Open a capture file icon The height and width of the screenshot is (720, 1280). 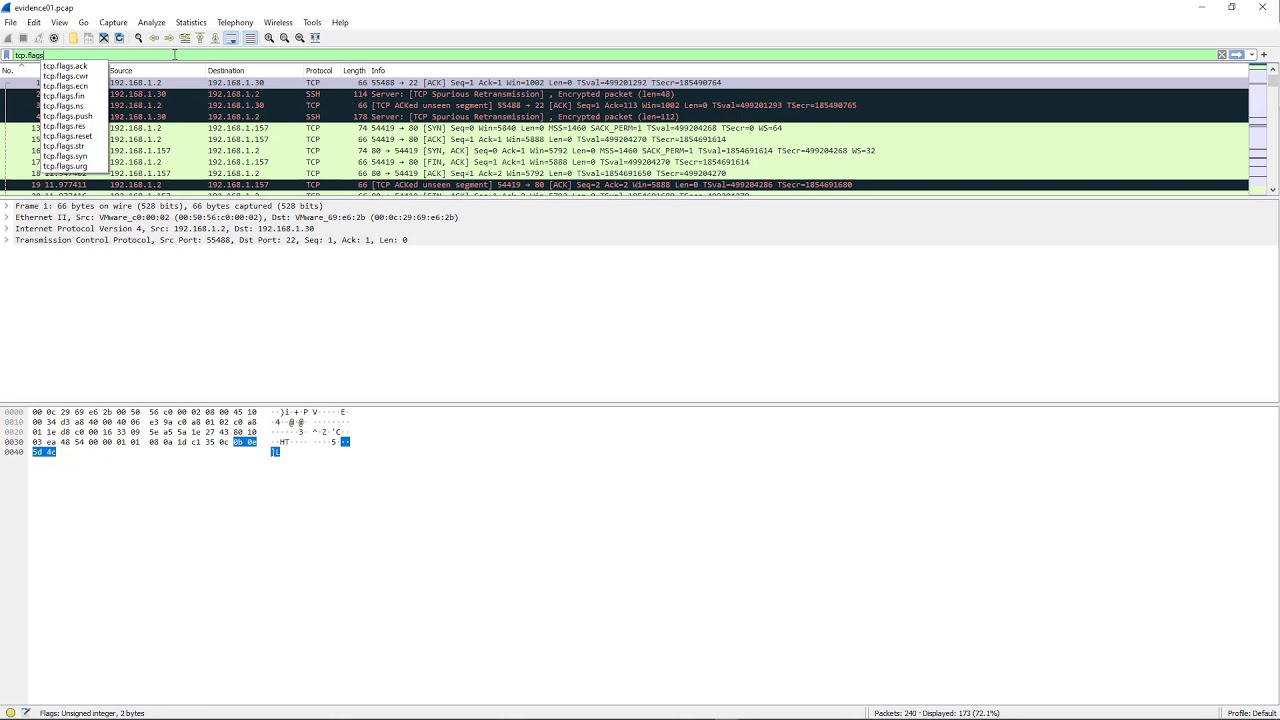tap(73, 38)
